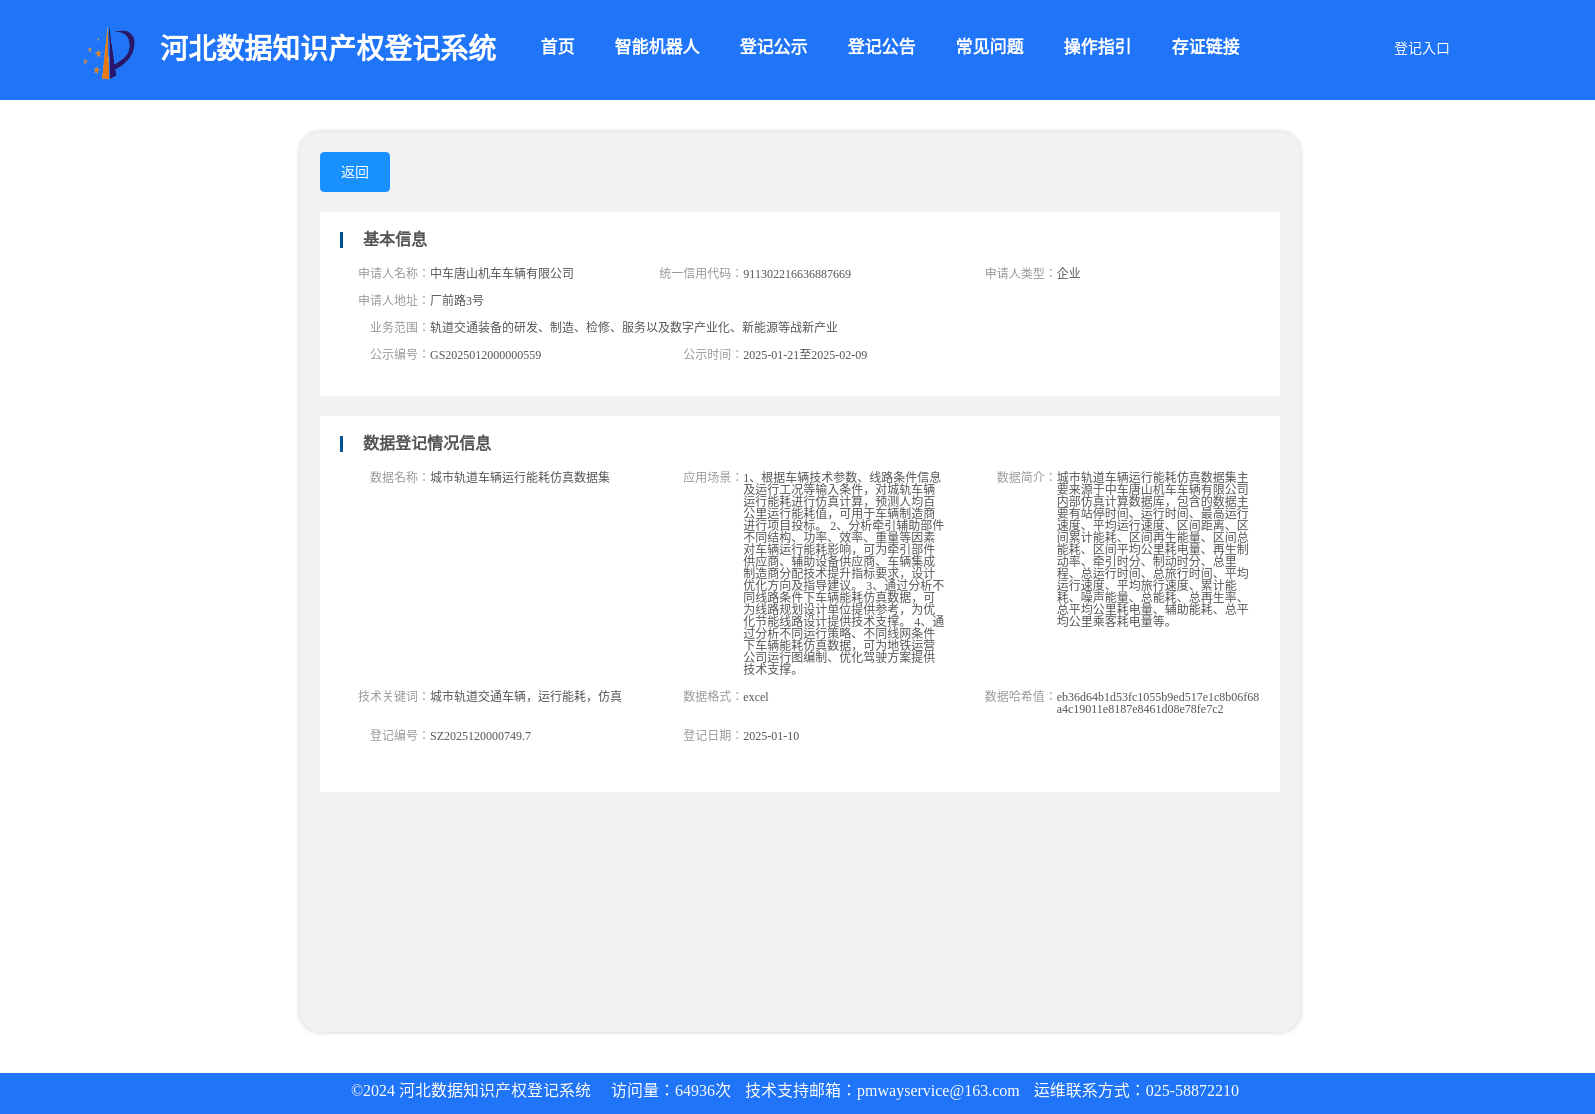
Task: Click the 数据简介 description paragraph
Action: click(1153, 550)
